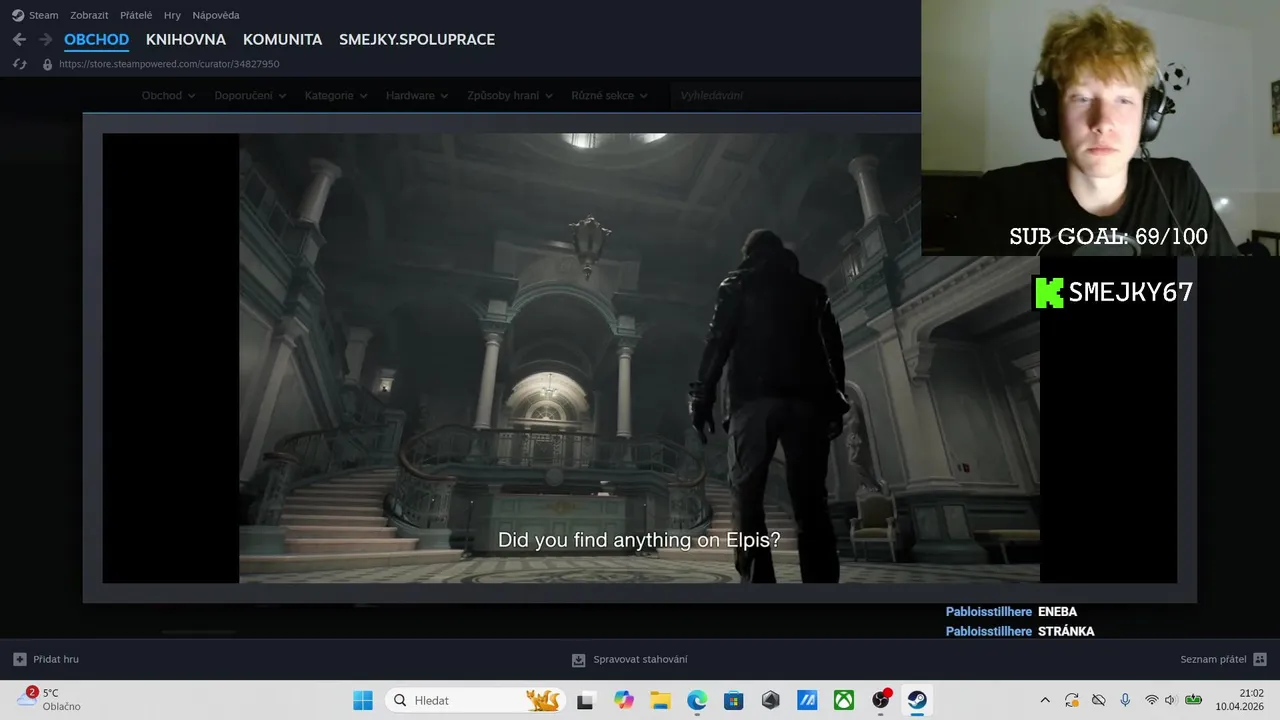The width and height of the screenshot is (1280, 720).
Task: Open the Xbox app from the taskbar
Action: point(844,700)
